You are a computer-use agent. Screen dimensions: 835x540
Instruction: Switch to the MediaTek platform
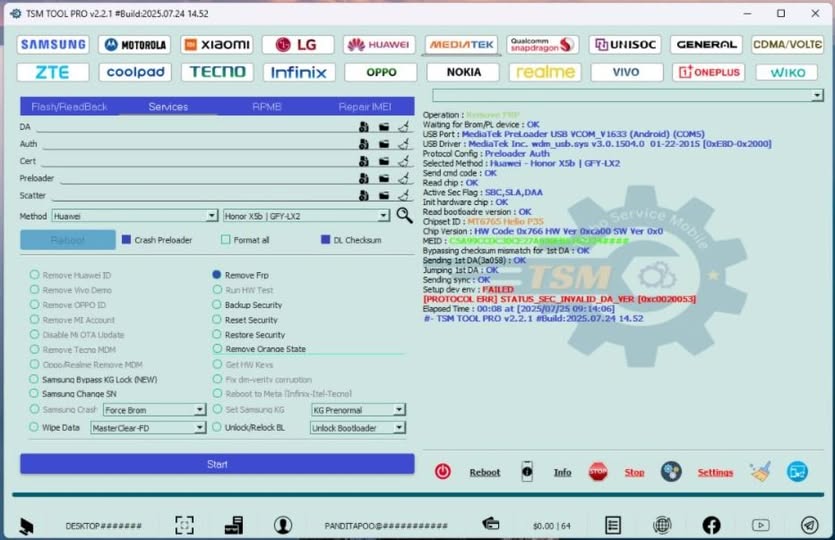pos(462,45)
